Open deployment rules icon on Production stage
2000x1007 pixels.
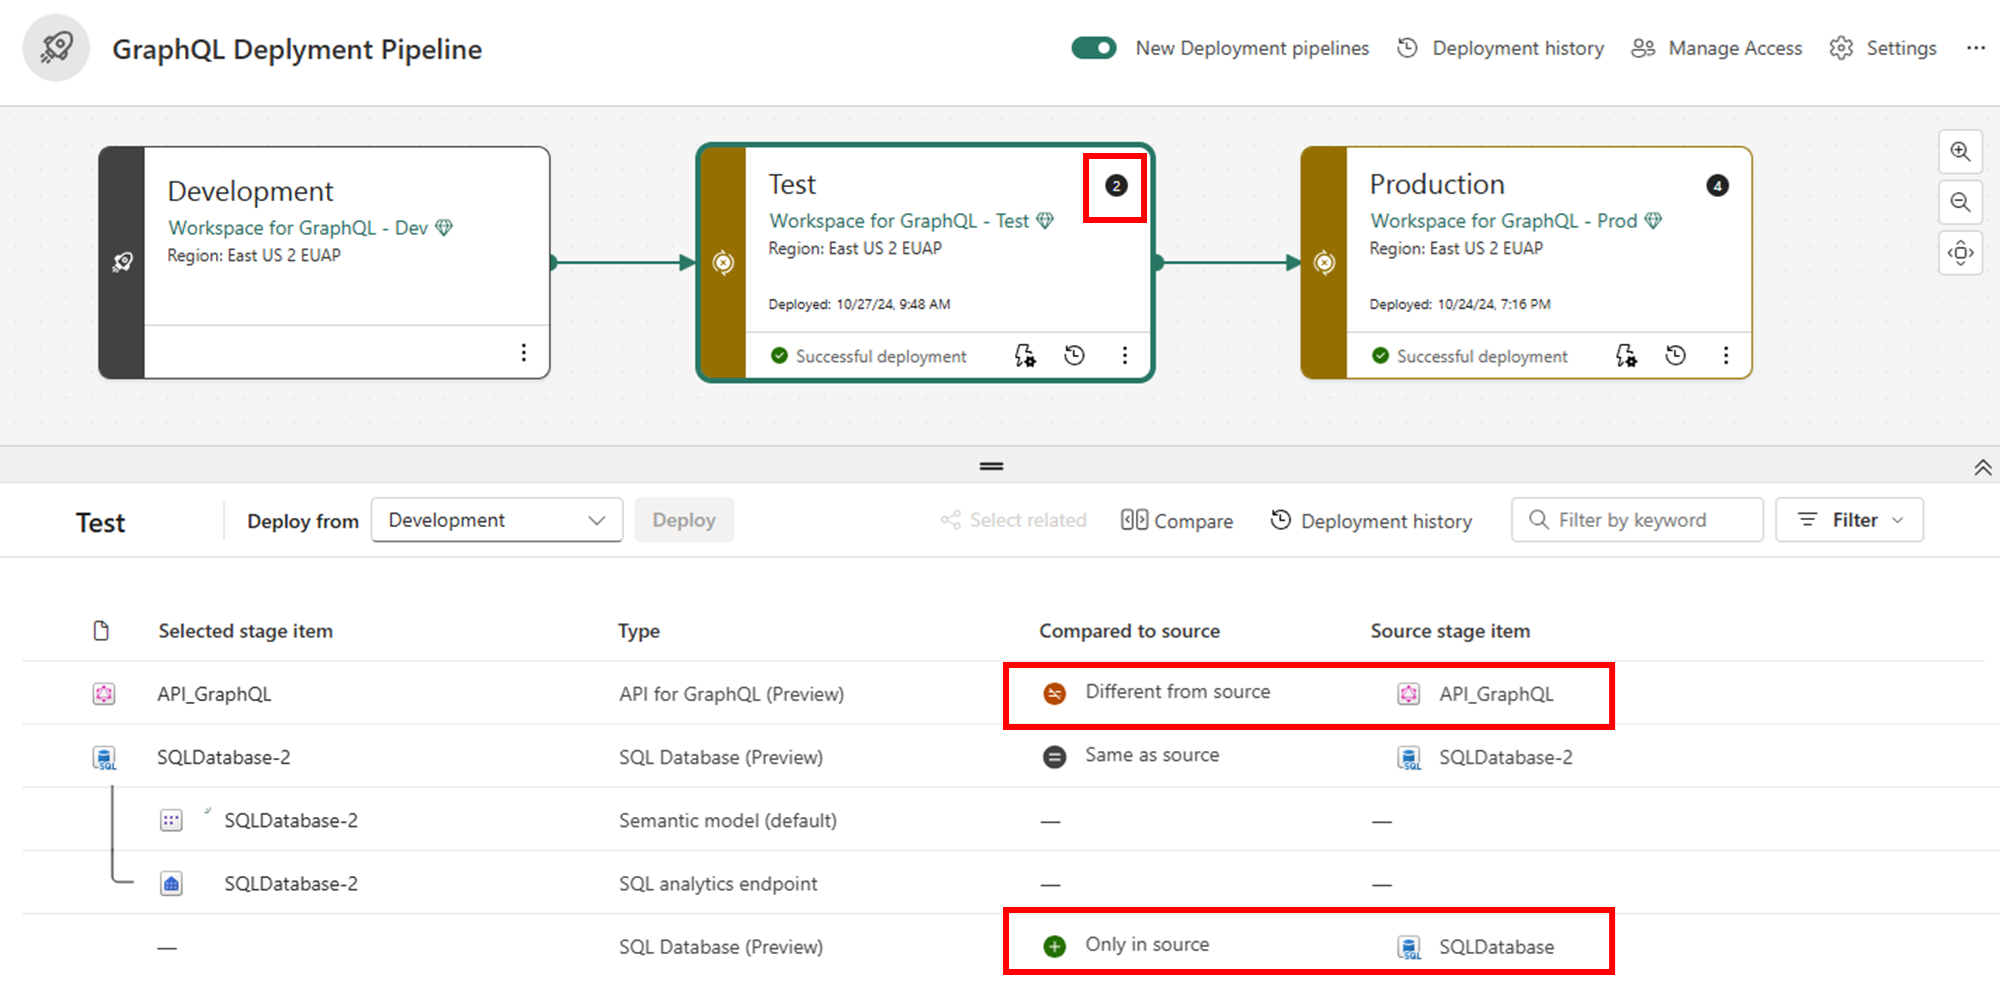pyautogui.click(x=1626, y=356)
